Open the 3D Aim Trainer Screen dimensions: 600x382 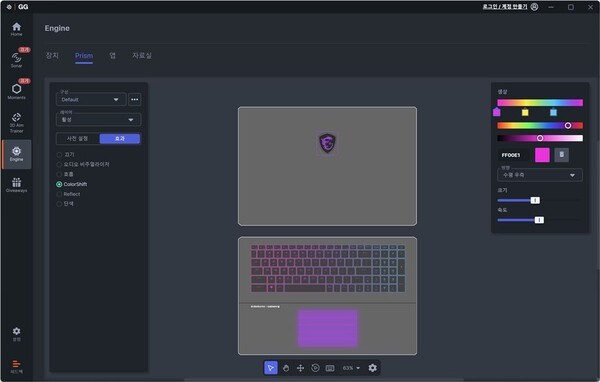tap(16, 122)
